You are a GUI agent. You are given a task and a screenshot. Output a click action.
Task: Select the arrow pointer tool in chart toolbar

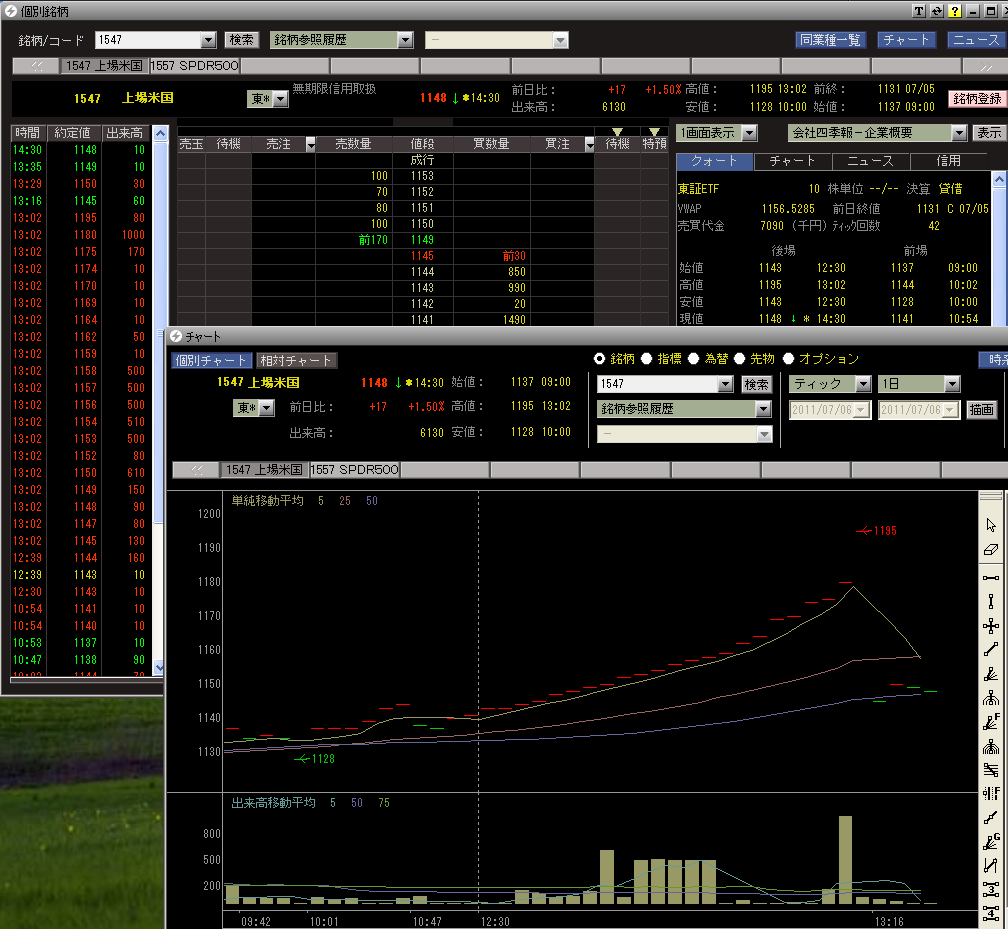pos(991,525)
